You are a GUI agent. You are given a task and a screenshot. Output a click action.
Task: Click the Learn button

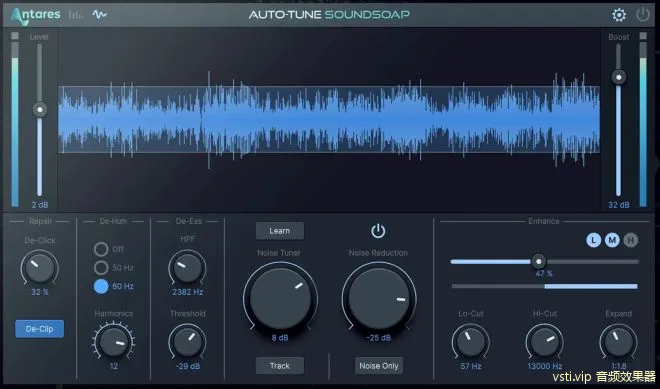coord(279,231)
